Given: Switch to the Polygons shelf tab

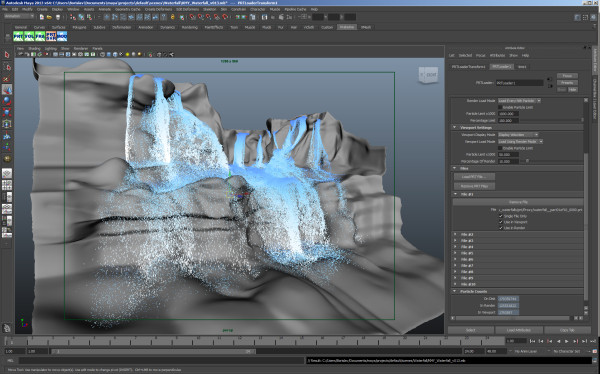Looking at the screenshot, I should click(x=80, y=27).
